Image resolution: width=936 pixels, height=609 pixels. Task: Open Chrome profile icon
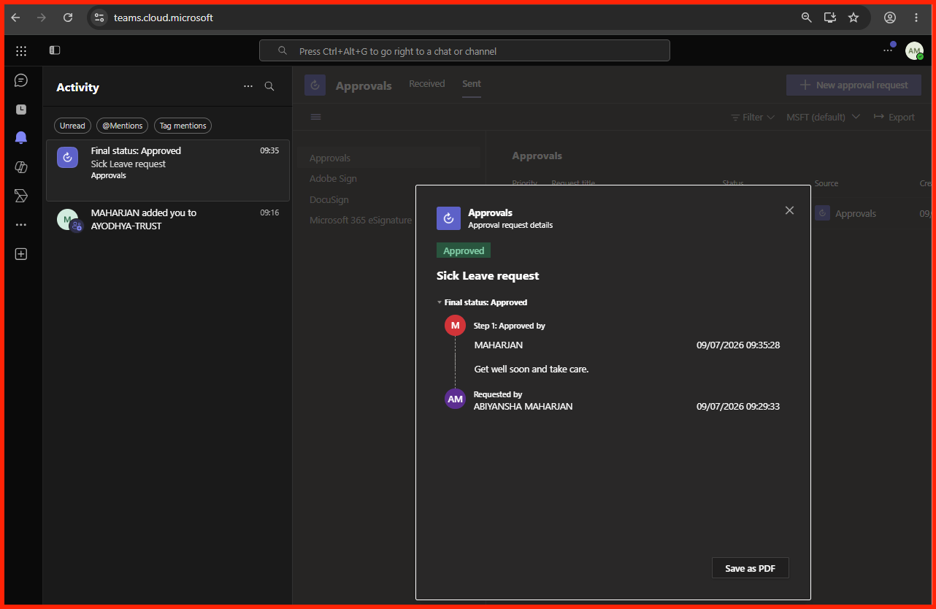coord(889,18)
